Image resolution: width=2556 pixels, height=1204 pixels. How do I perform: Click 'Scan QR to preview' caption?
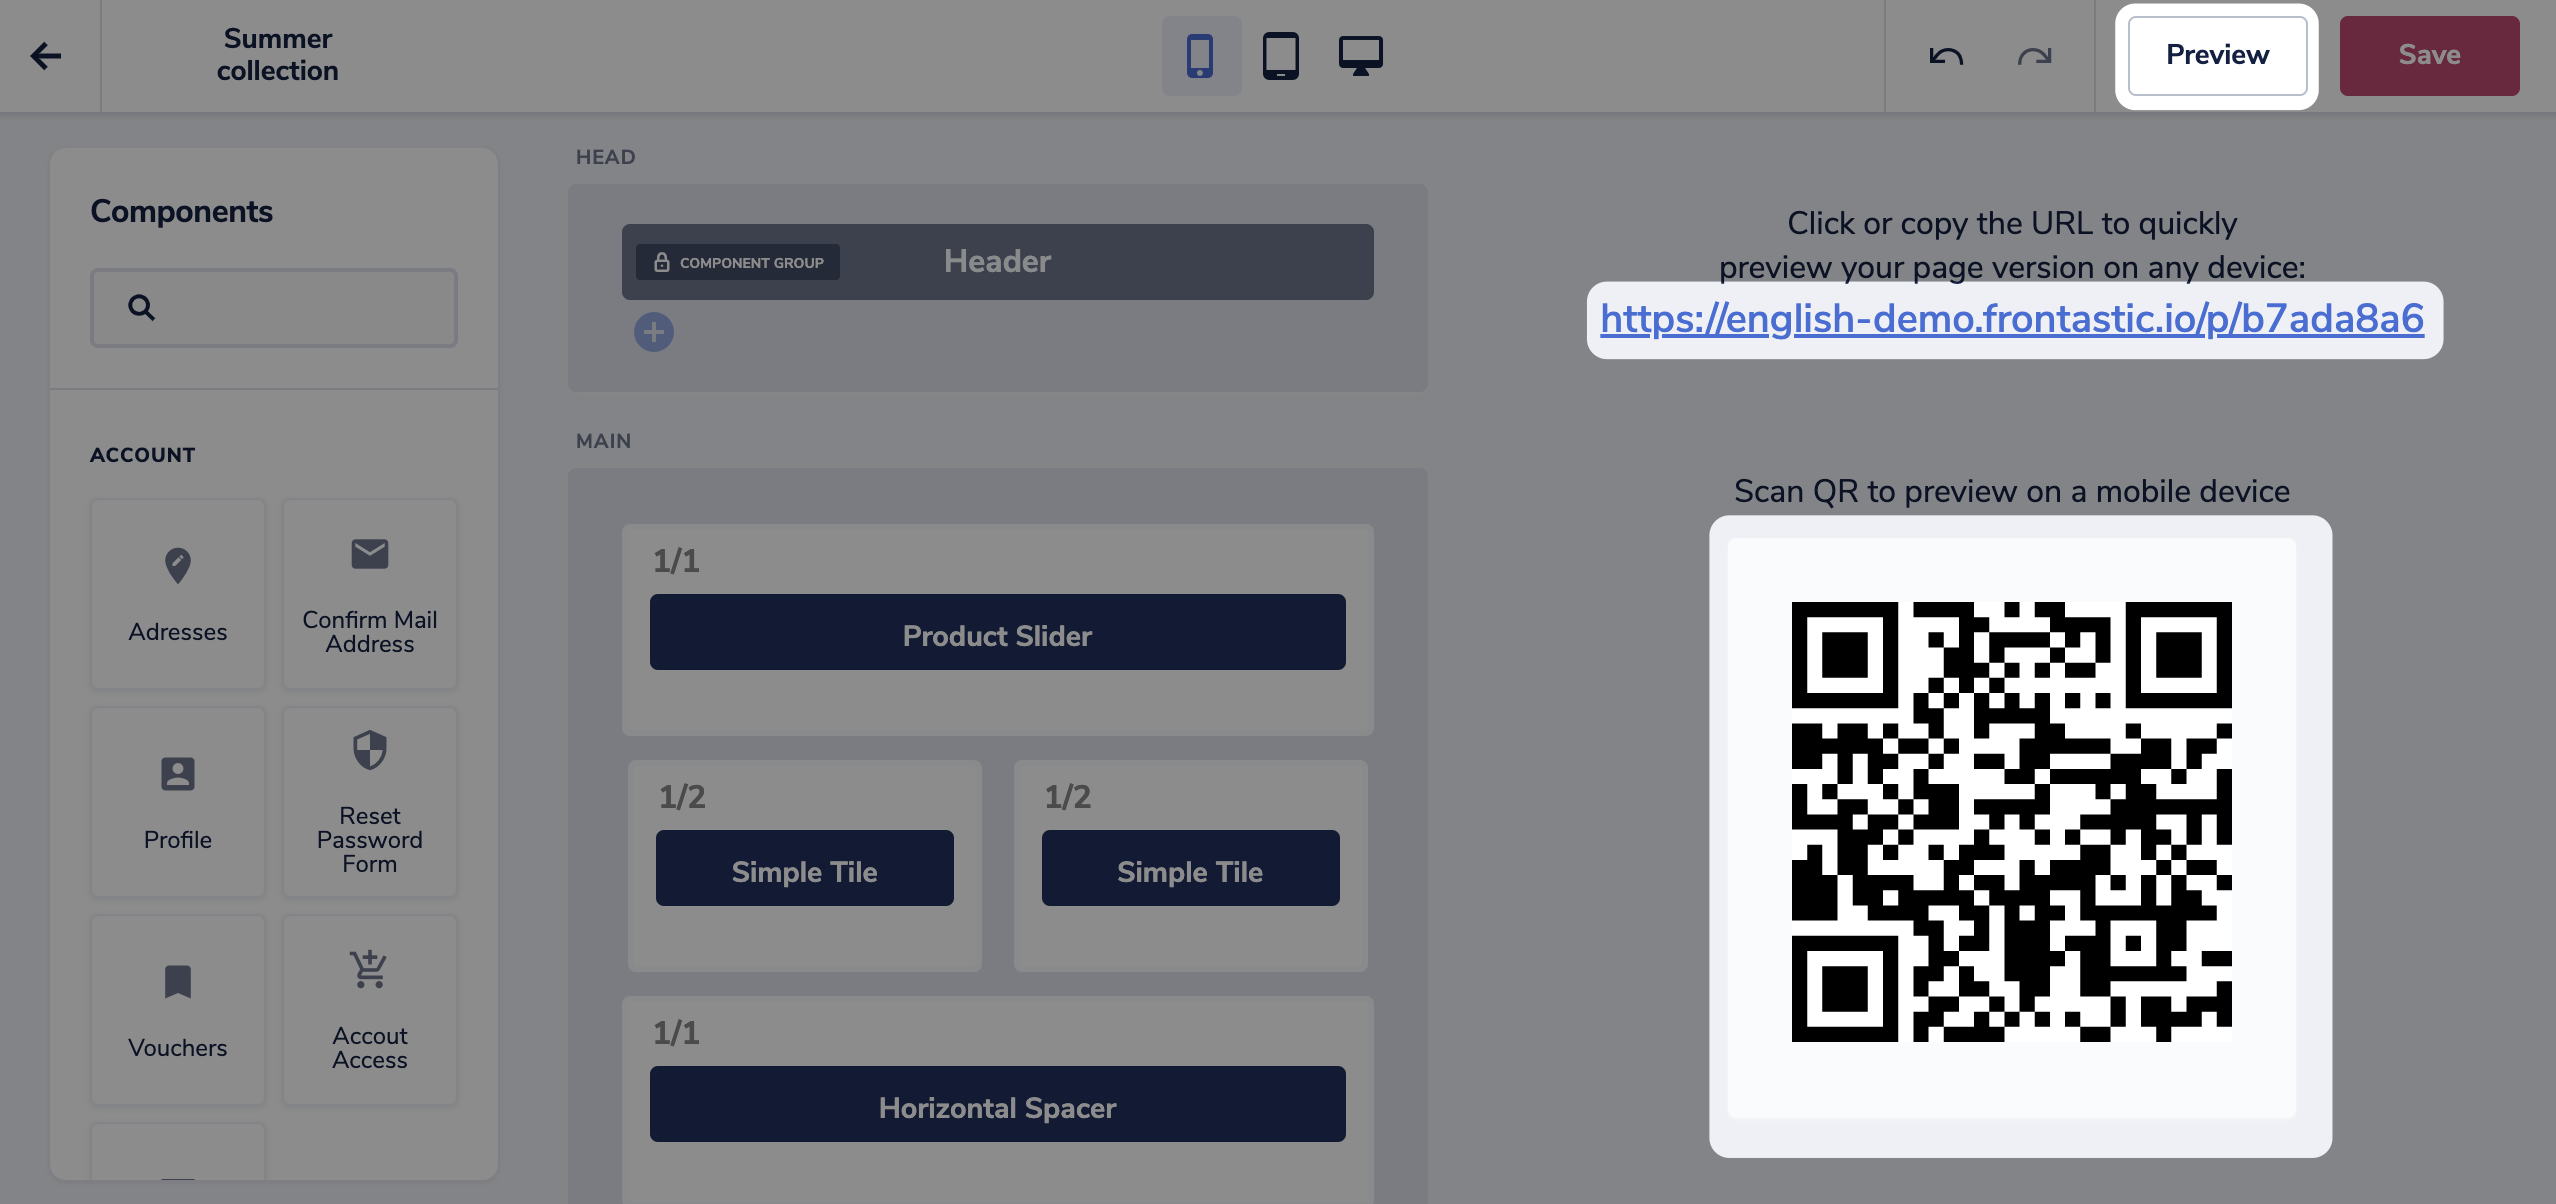(2011, 491)
